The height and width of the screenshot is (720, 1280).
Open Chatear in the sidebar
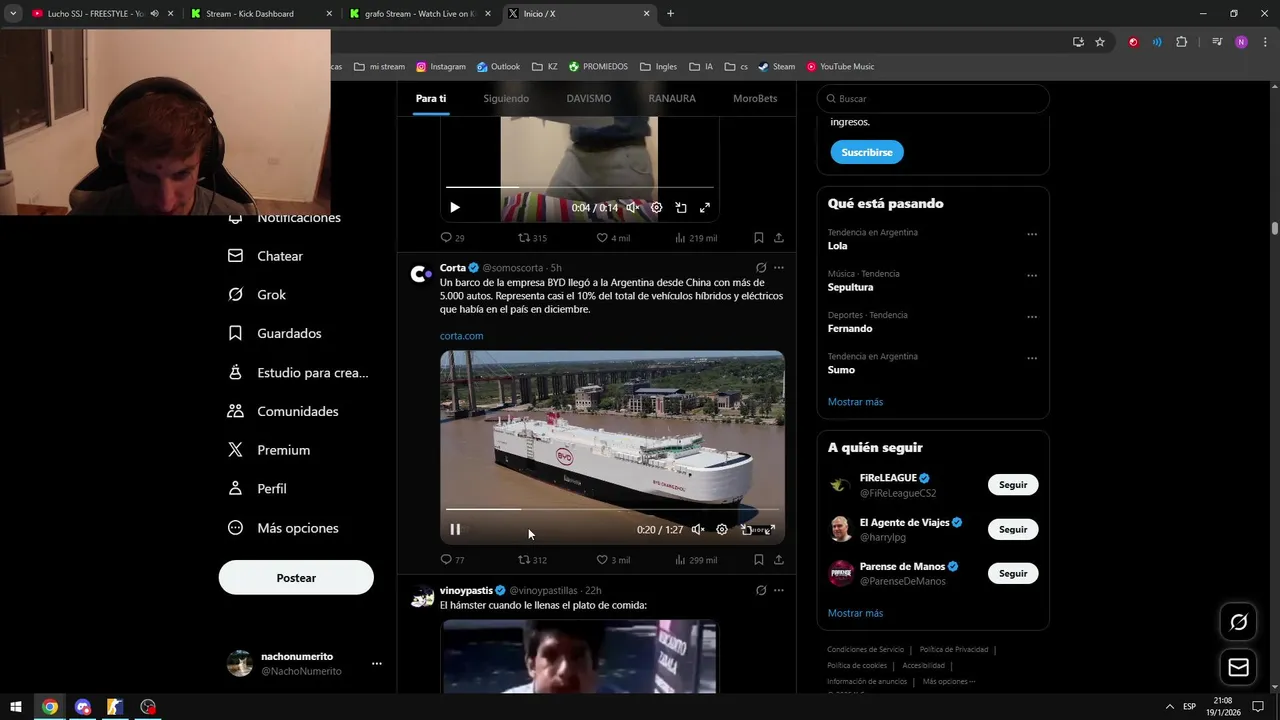click(266, 256)
